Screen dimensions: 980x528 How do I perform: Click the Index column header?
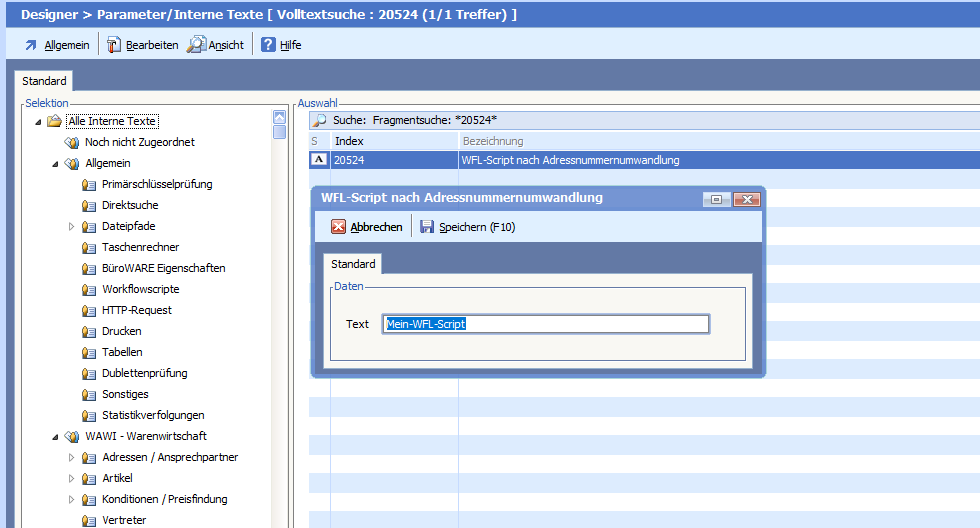pos(394,141)
